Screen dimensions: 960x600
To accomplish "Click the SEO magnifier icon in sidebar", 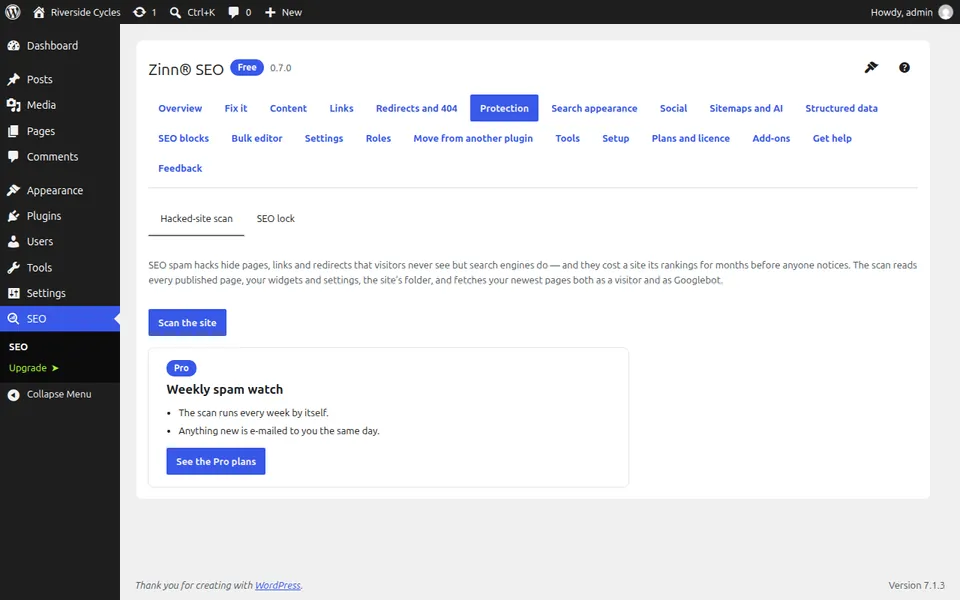I will pos(13,319).
